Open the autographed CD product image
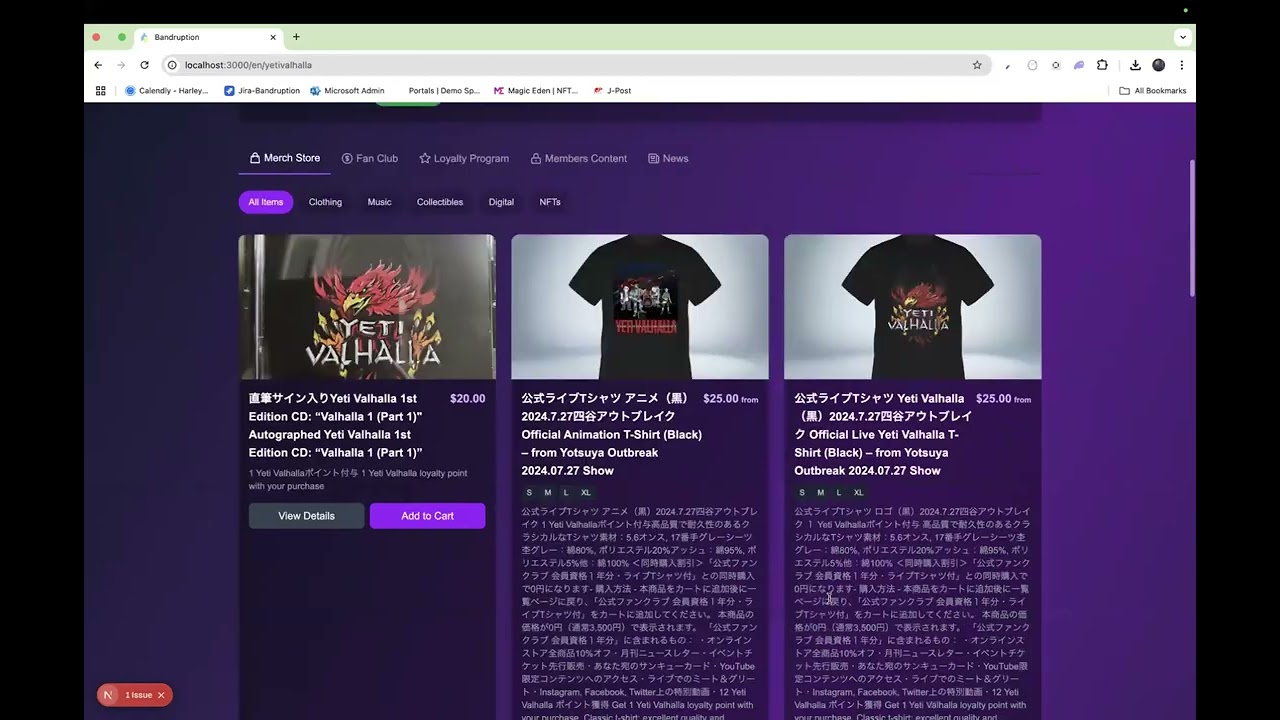The height and width of the screenshot is (720, 1280). [x=367, y=307]
